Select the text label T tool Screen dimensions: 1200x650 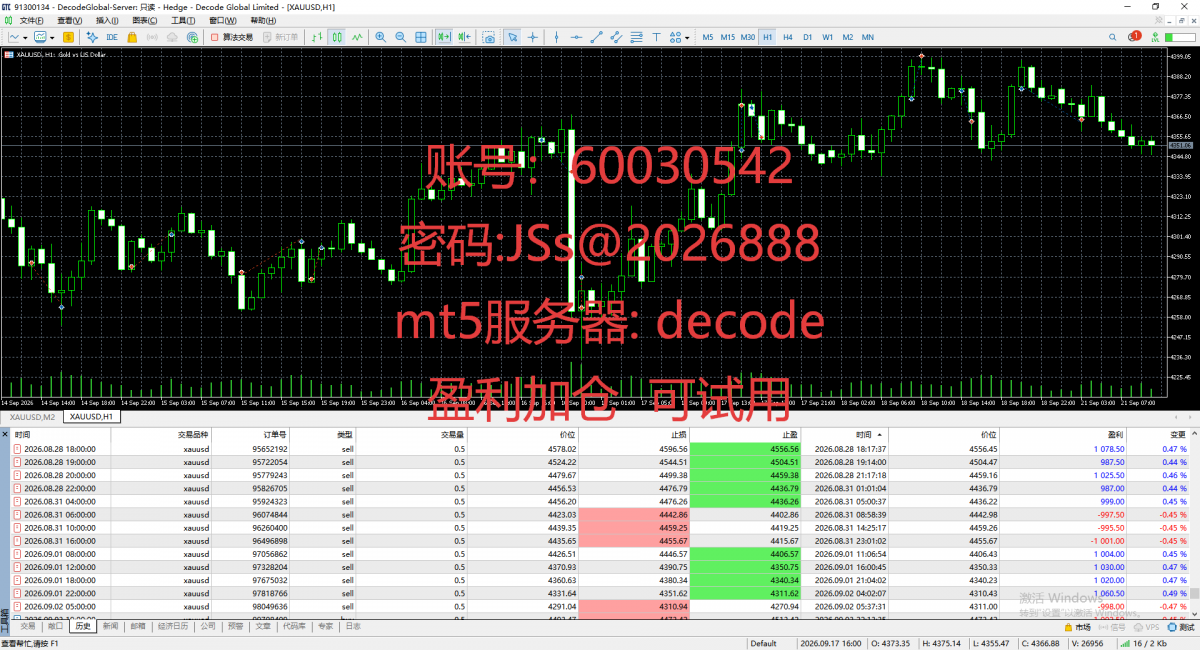pos(657,37)
